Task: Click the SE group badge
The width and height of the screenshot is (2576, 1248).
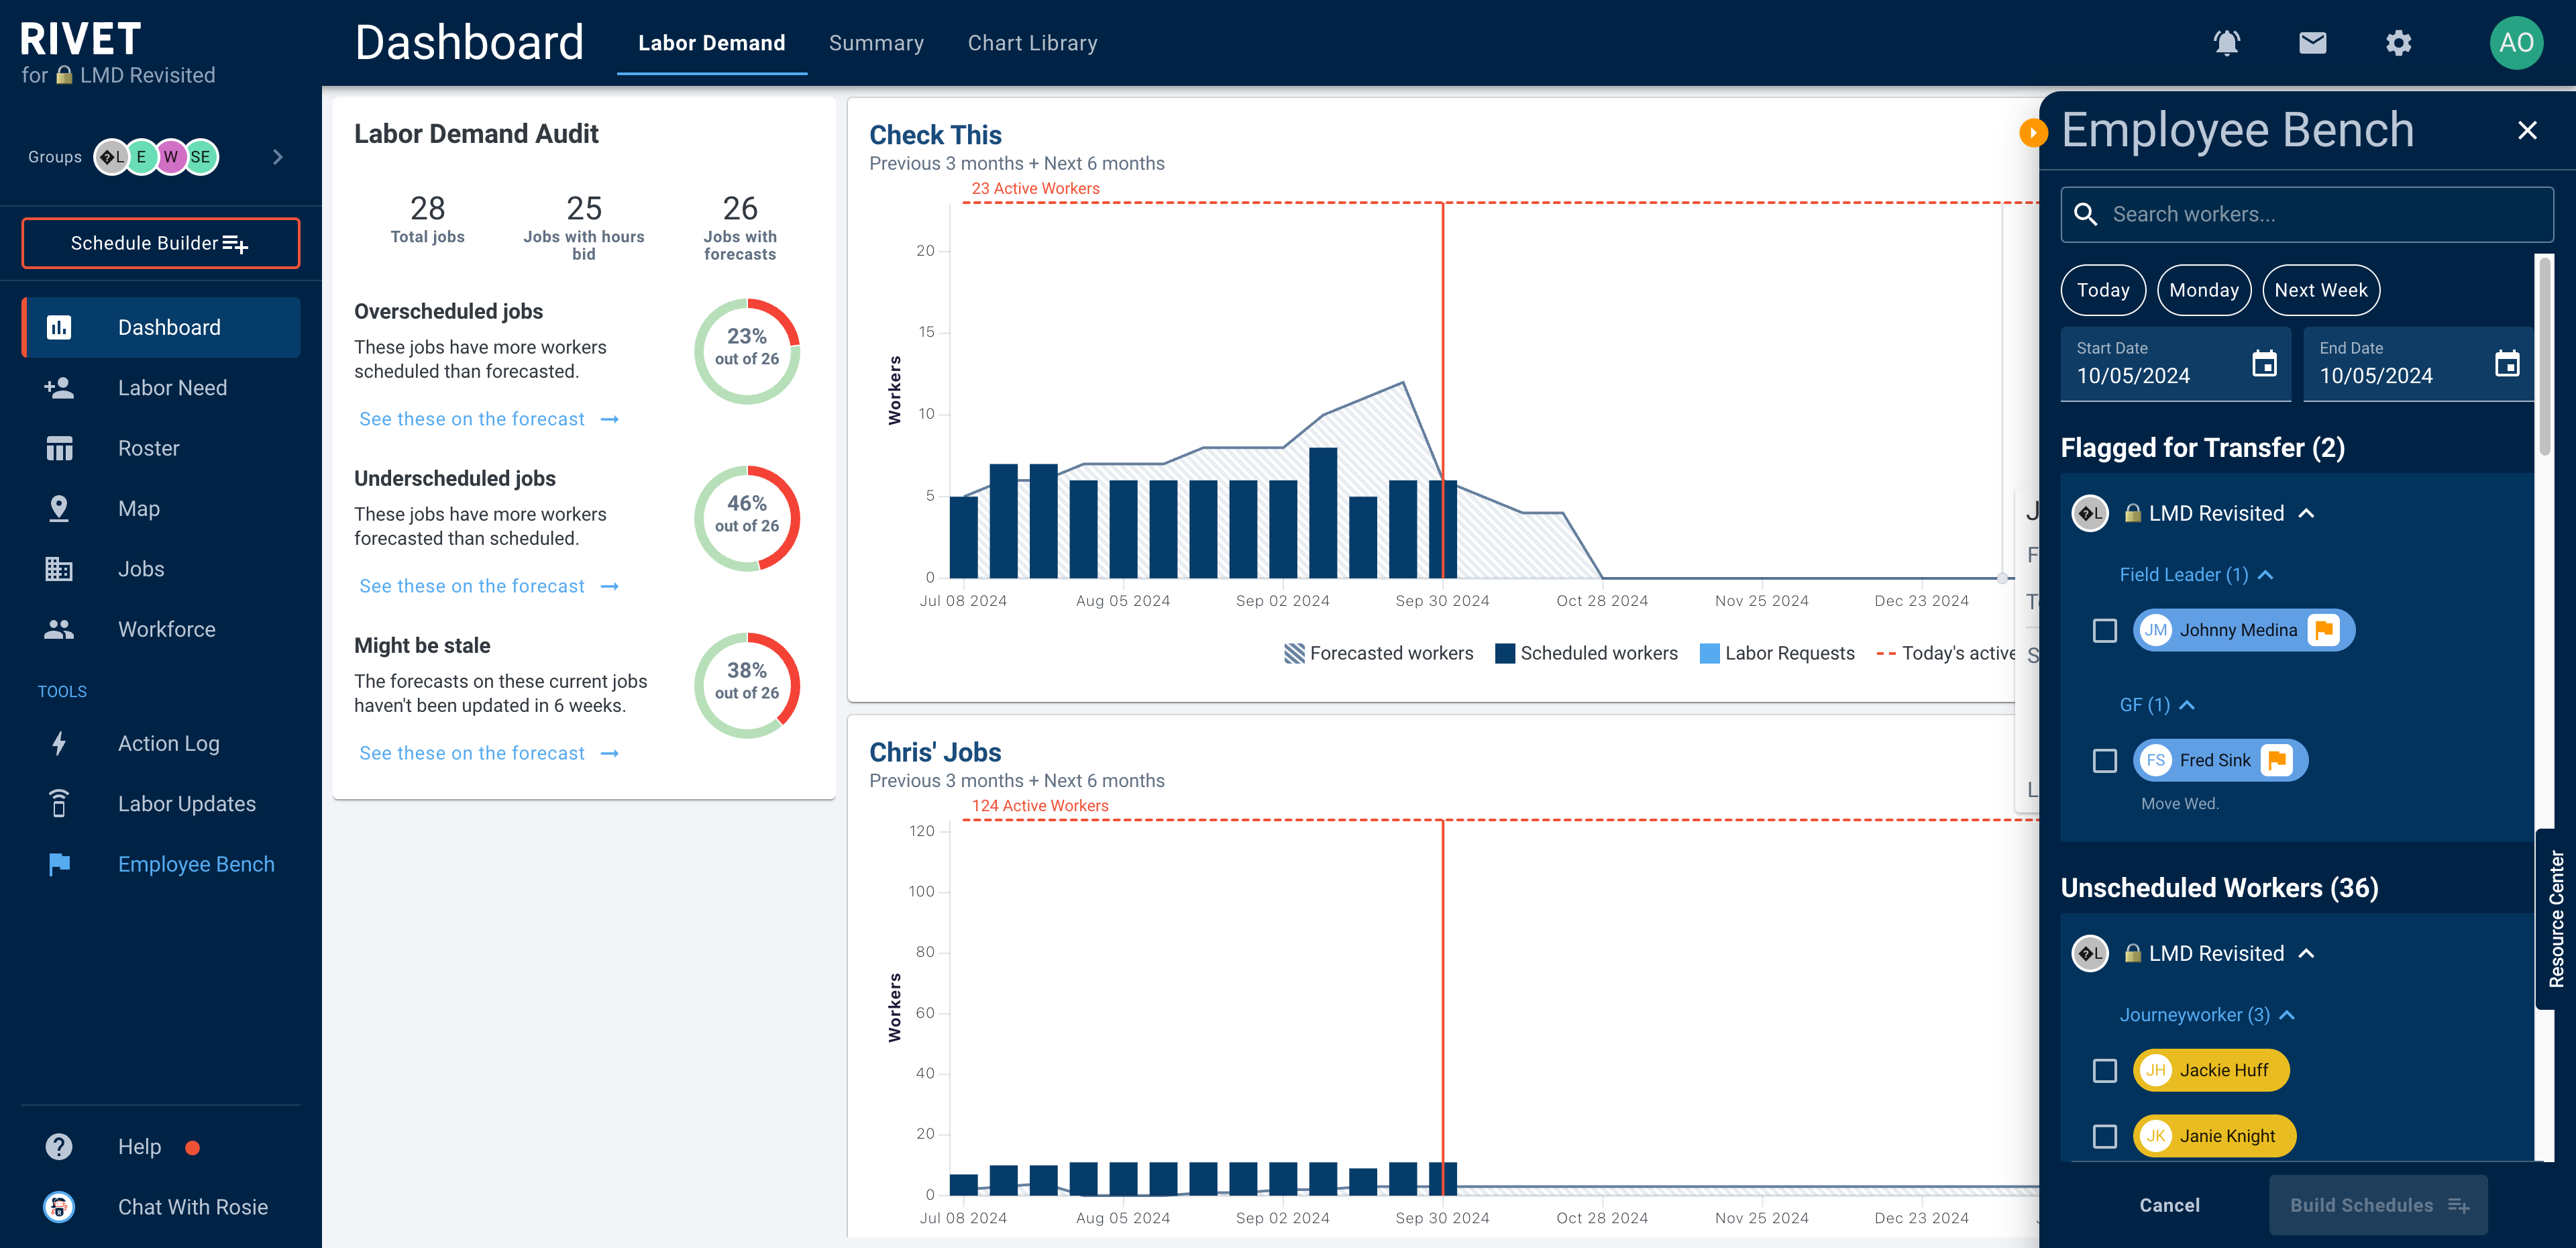Action: click(x=201, y=156)
